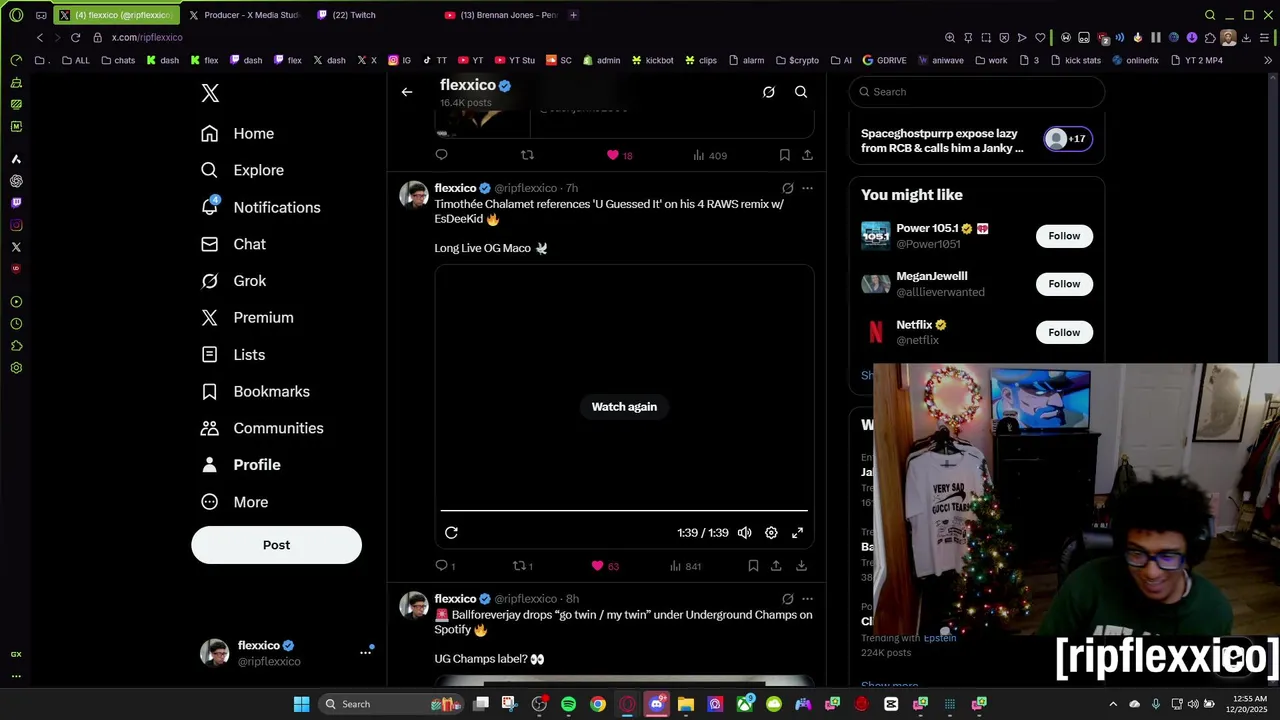This screenshot has width=1280, height=720.
Task: Open Spaceghostpurrp expose story
Action: [942, 140]
